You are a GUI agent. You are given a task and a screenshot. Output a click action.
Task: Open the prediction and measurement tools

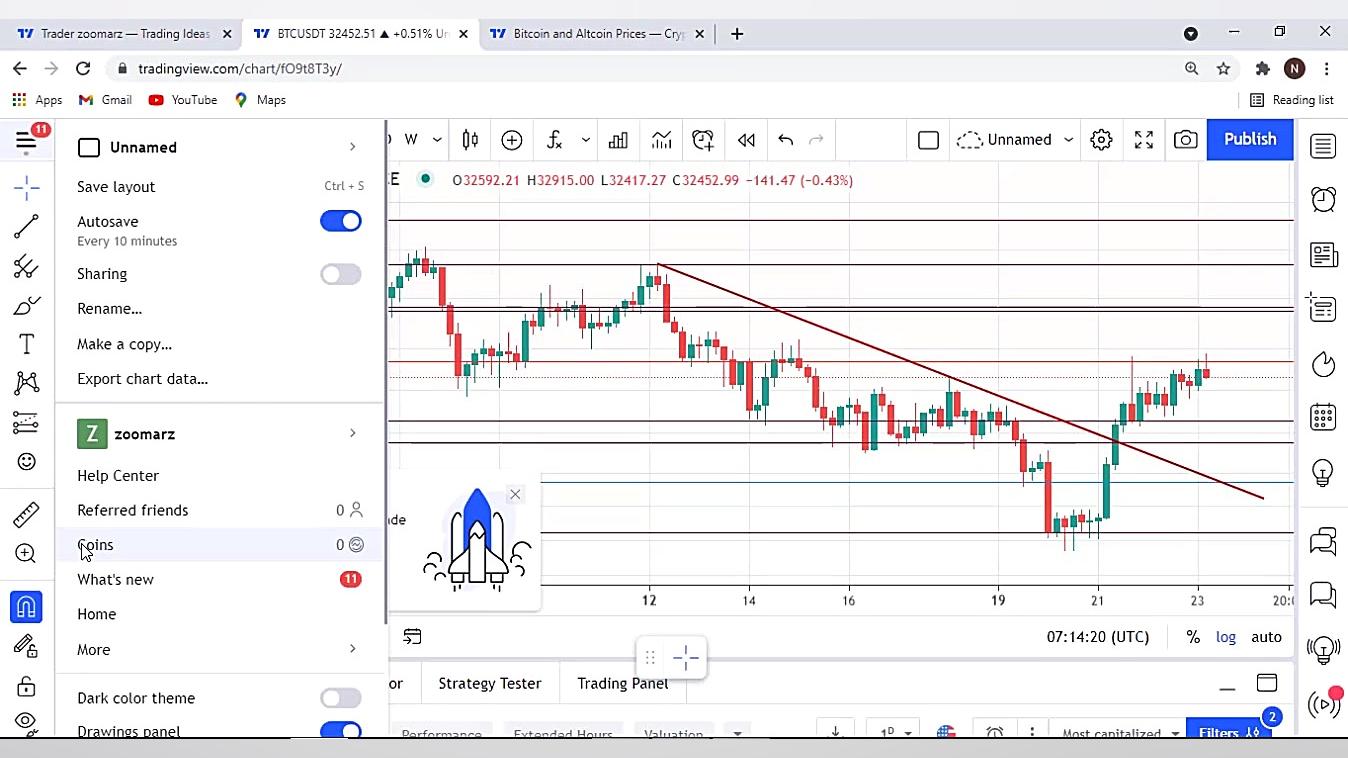pos(26,423)
